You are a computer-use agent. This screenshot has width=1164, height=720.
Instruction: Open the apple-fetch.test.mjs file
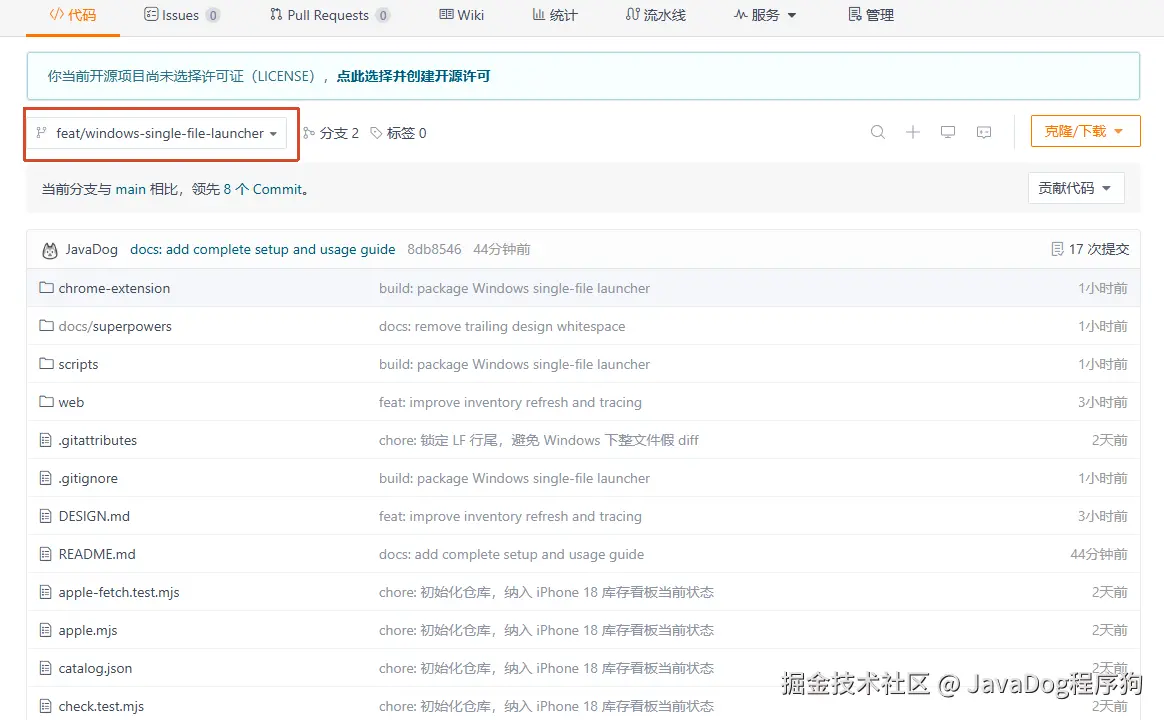[119, 592]
